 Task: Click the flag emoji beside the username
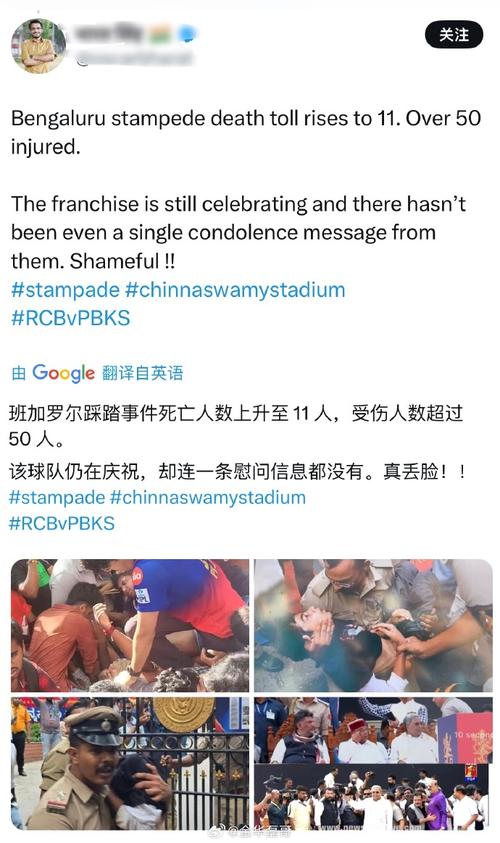[160, 34]
